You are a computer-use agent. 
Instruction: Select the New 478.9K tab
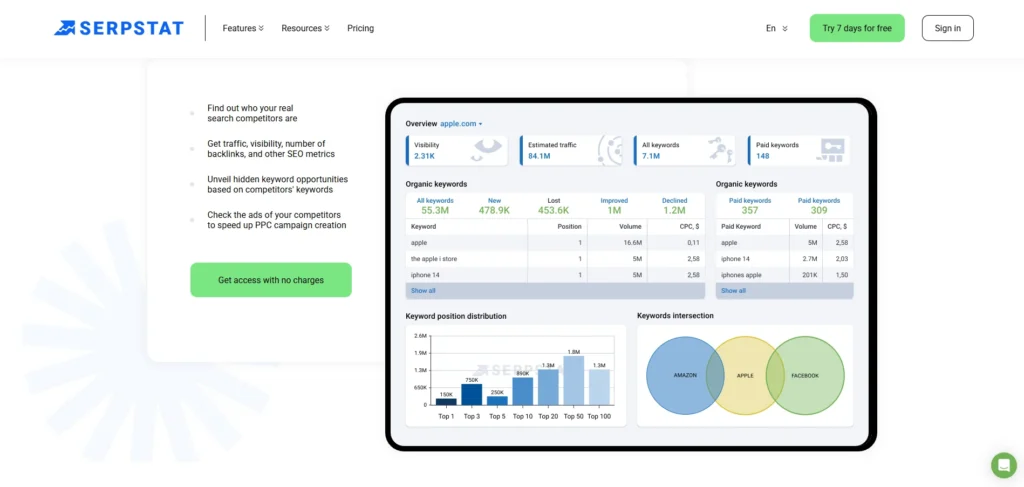[494, 206]
